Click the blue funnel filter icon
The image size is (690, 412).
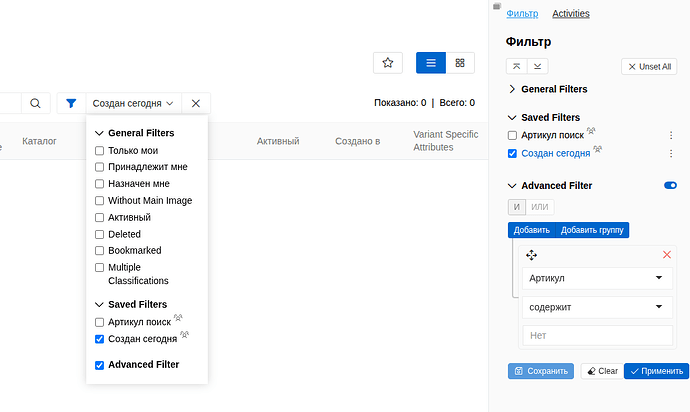pos(71,103)
